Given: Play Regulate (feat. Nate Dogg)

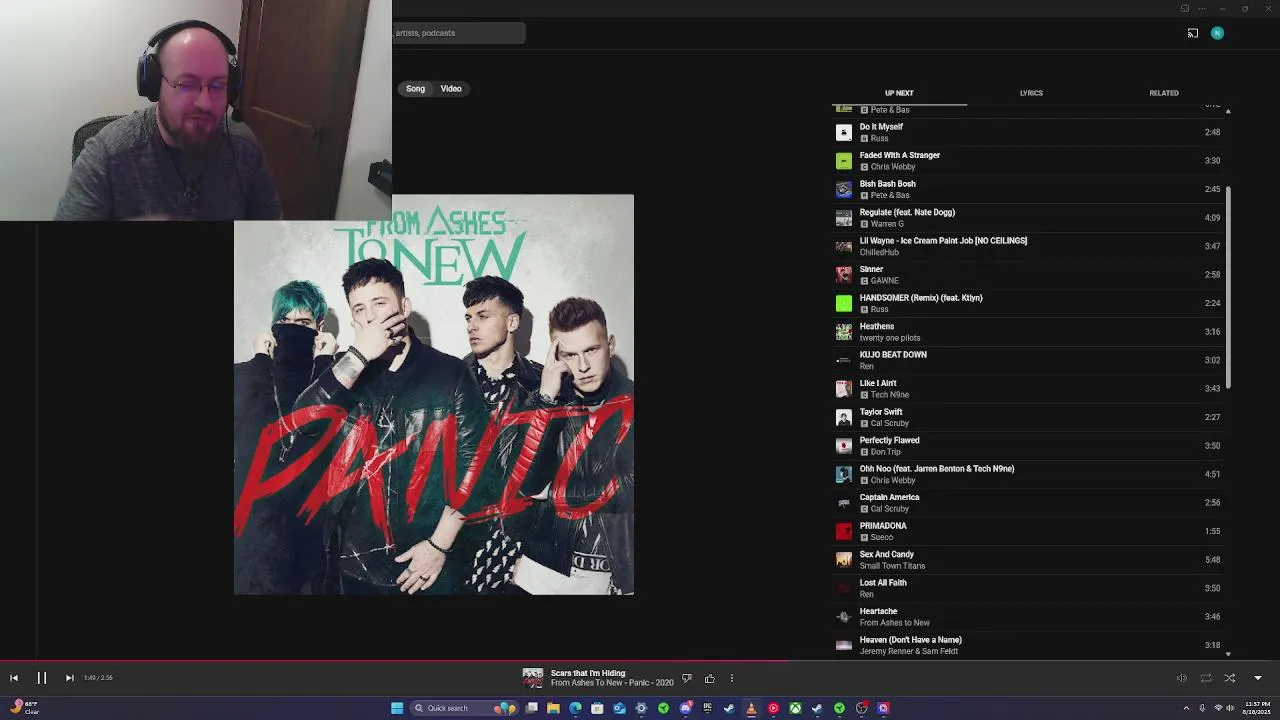Looking at the screenshot, I should coord(1028,218).
